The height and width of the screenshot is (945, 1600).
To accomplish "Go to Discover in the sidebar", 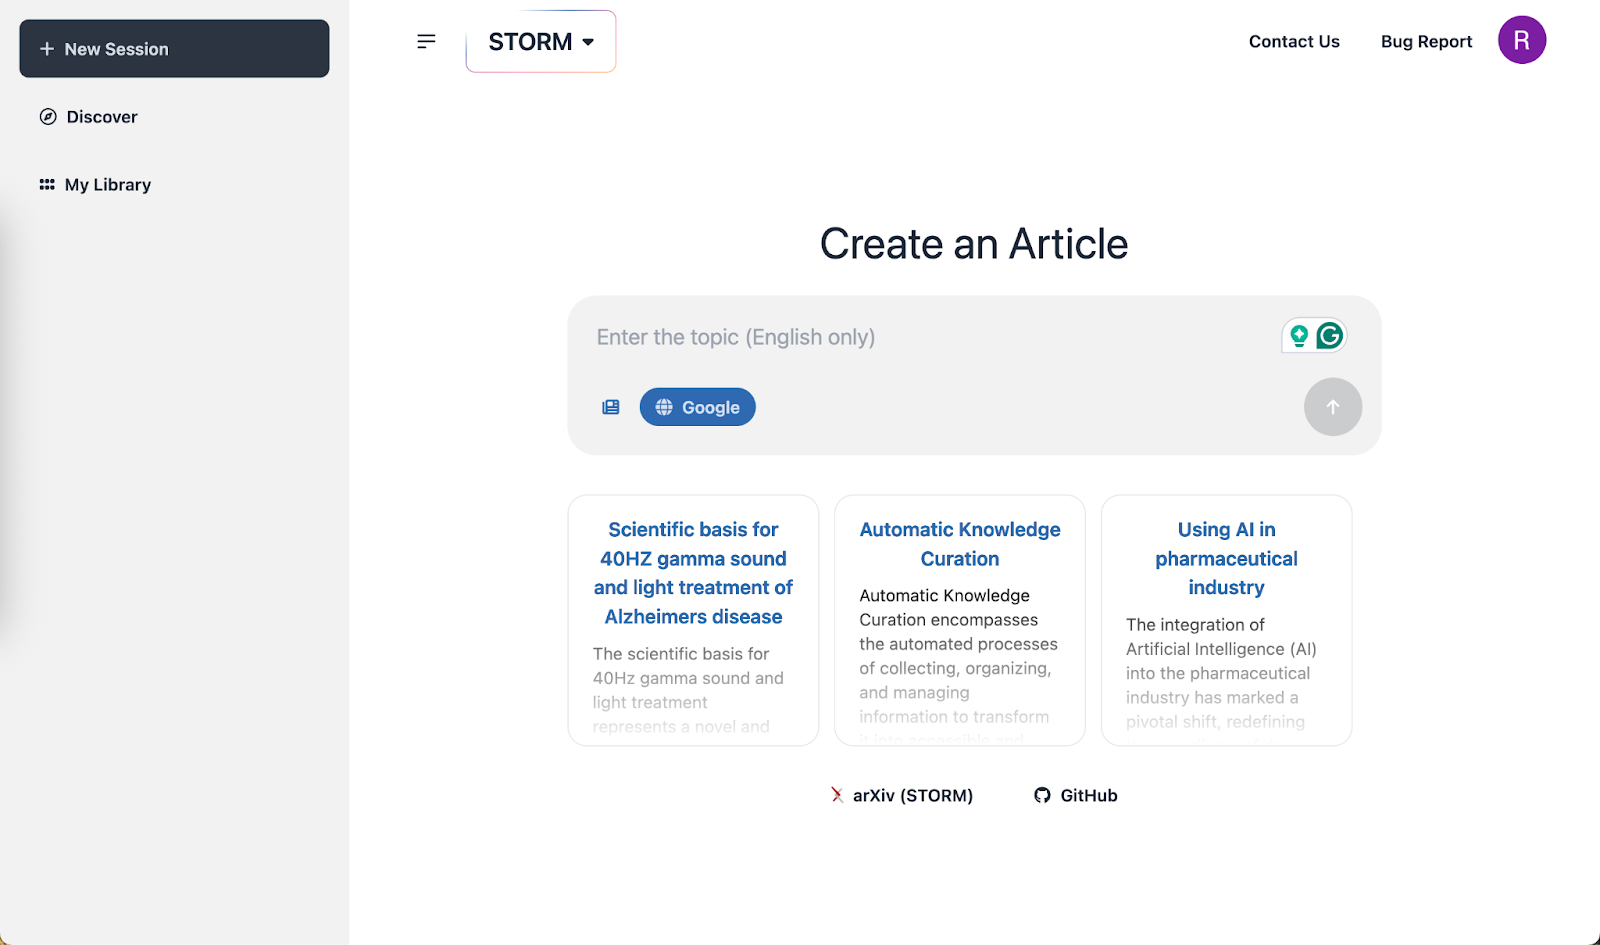I will point(89,117).
